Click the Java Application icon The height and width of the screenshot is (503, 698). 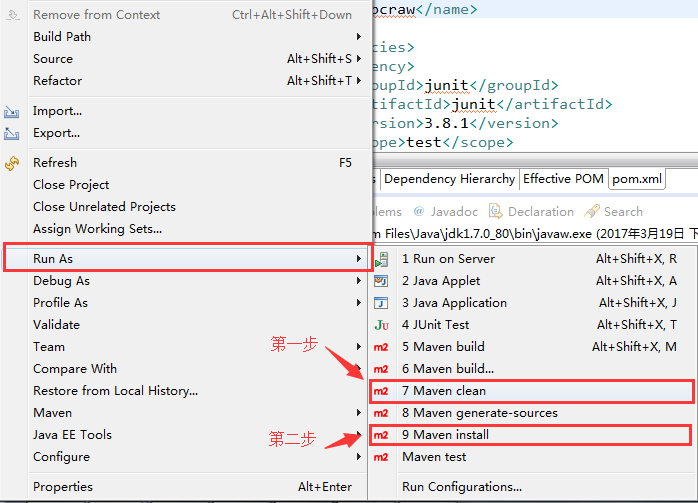[381, 303]
